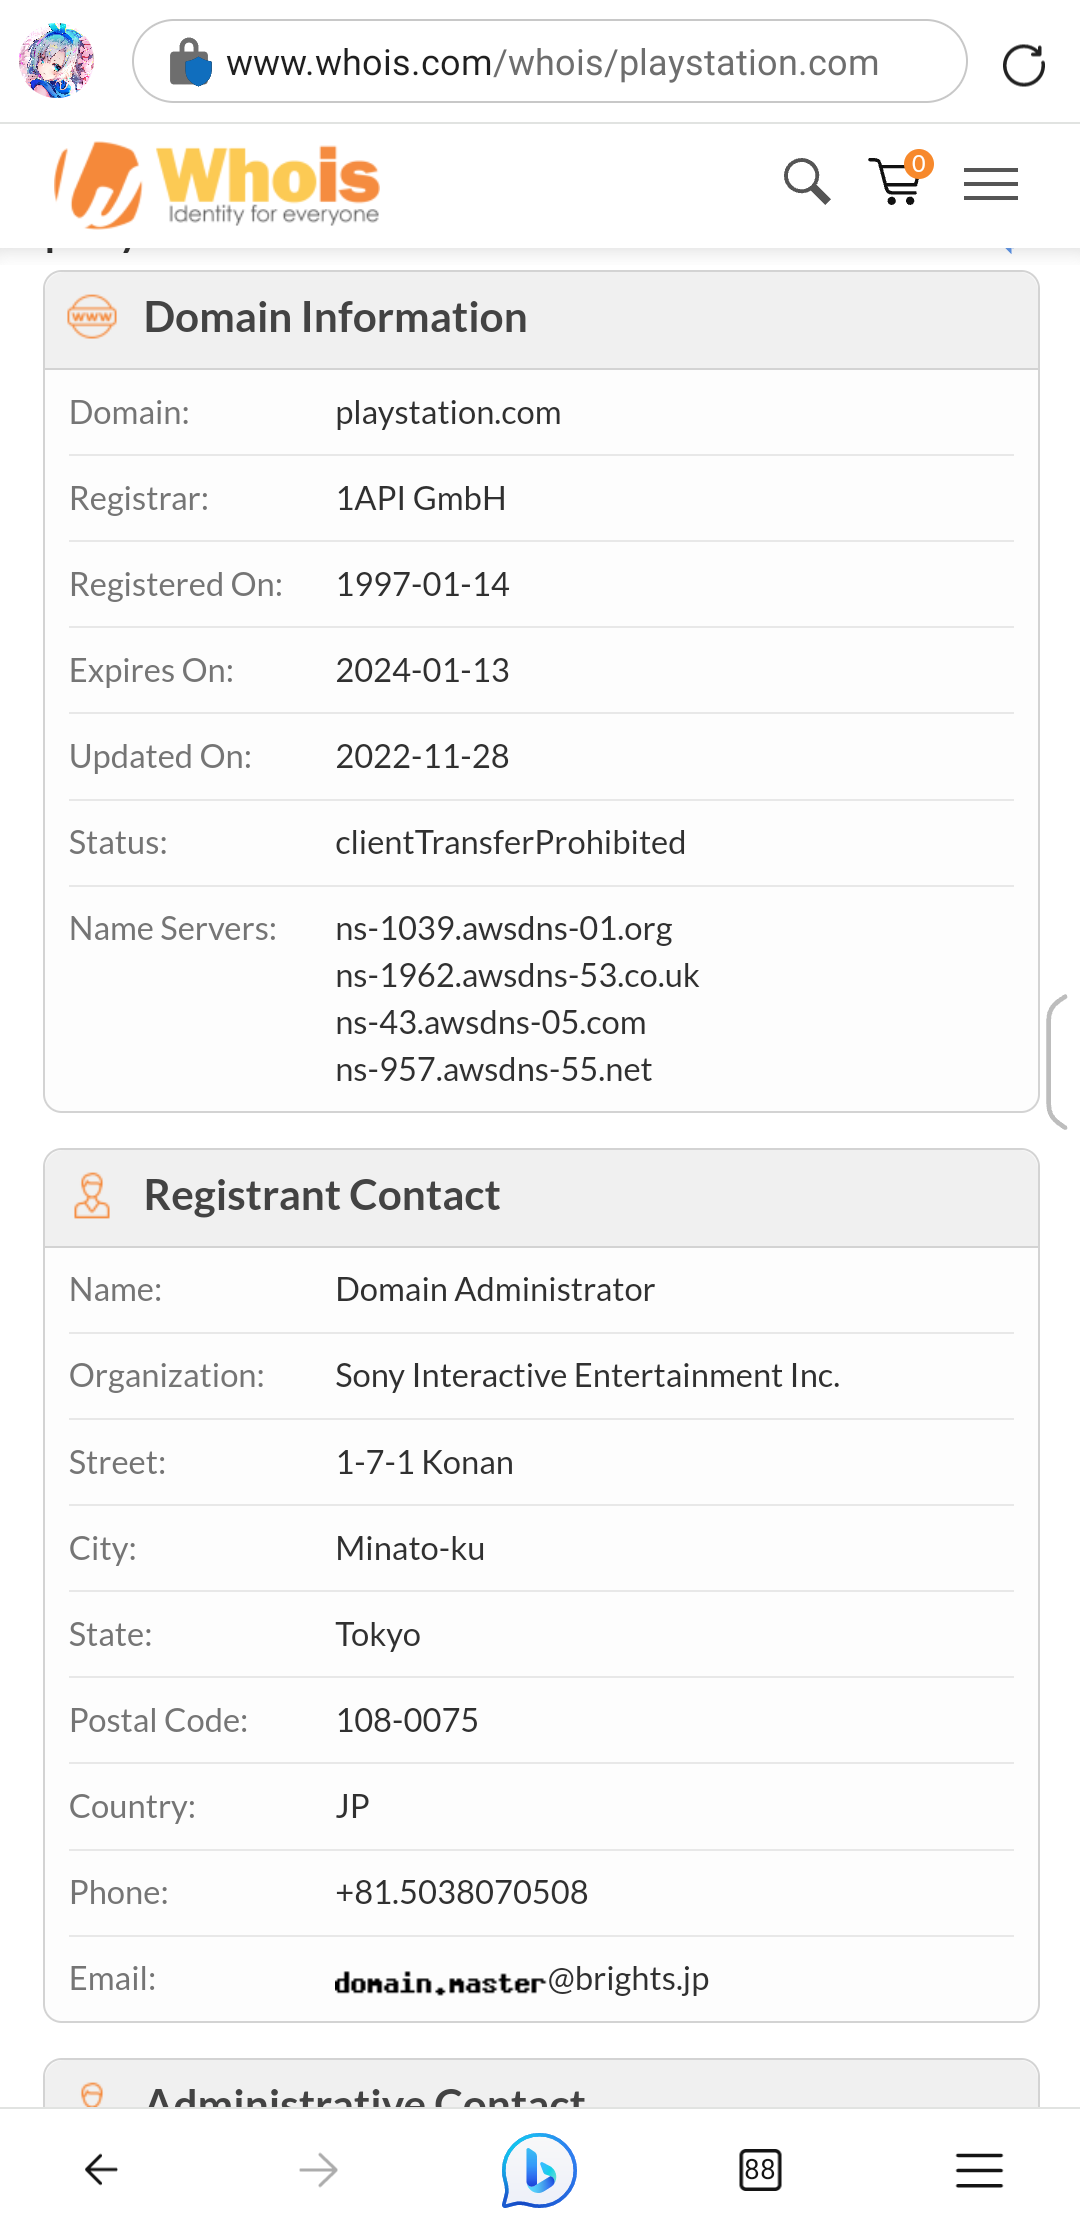Select name server ns-1962.awsdns-53.co.uk
Image resolution: width=1080 pixels, height=2230 pixels.
pyautogui.click(x=518, y=975)
